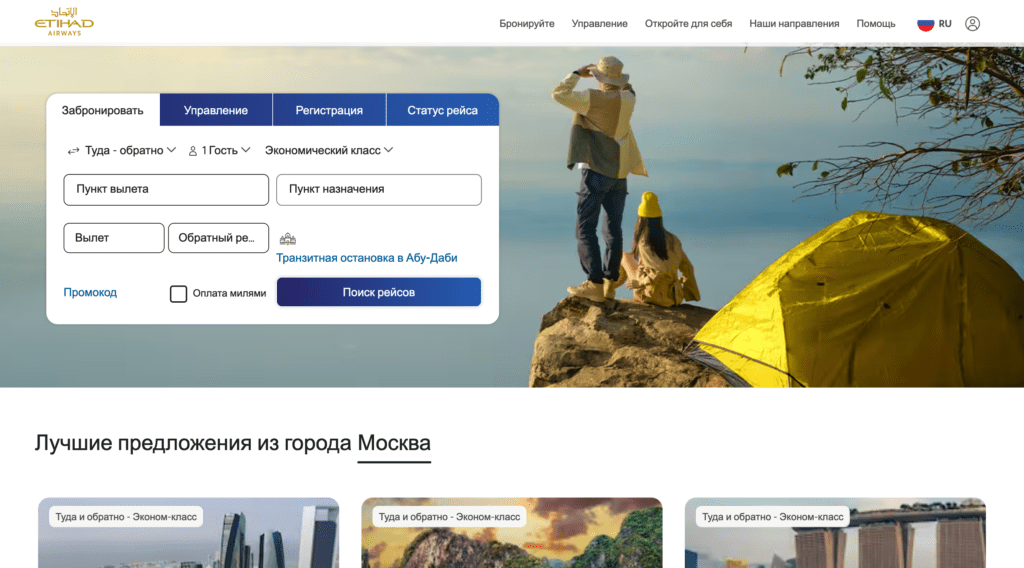This screenshot has height=568, width=1024.
Task: Switch to the Управление tab in booking widget
Action: tap(216, 110)
